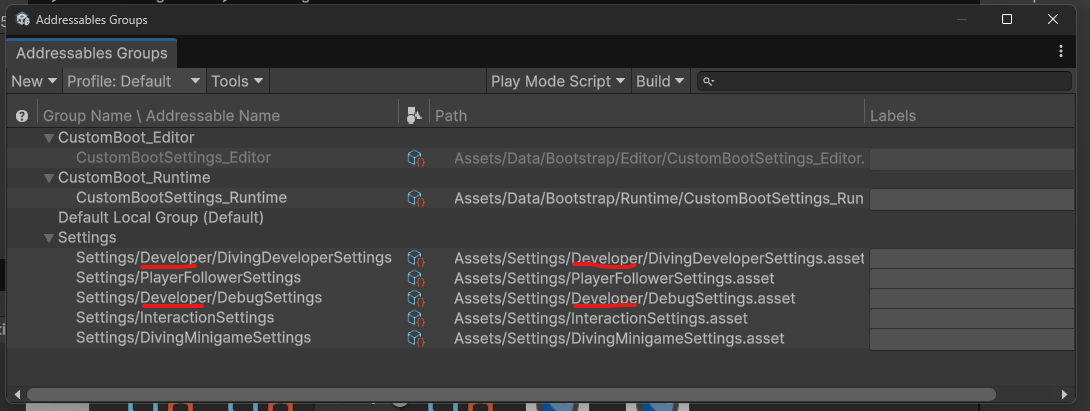Select the Addressables Groups tab
The image size is (1090, 411).
[x=91, y=53]
